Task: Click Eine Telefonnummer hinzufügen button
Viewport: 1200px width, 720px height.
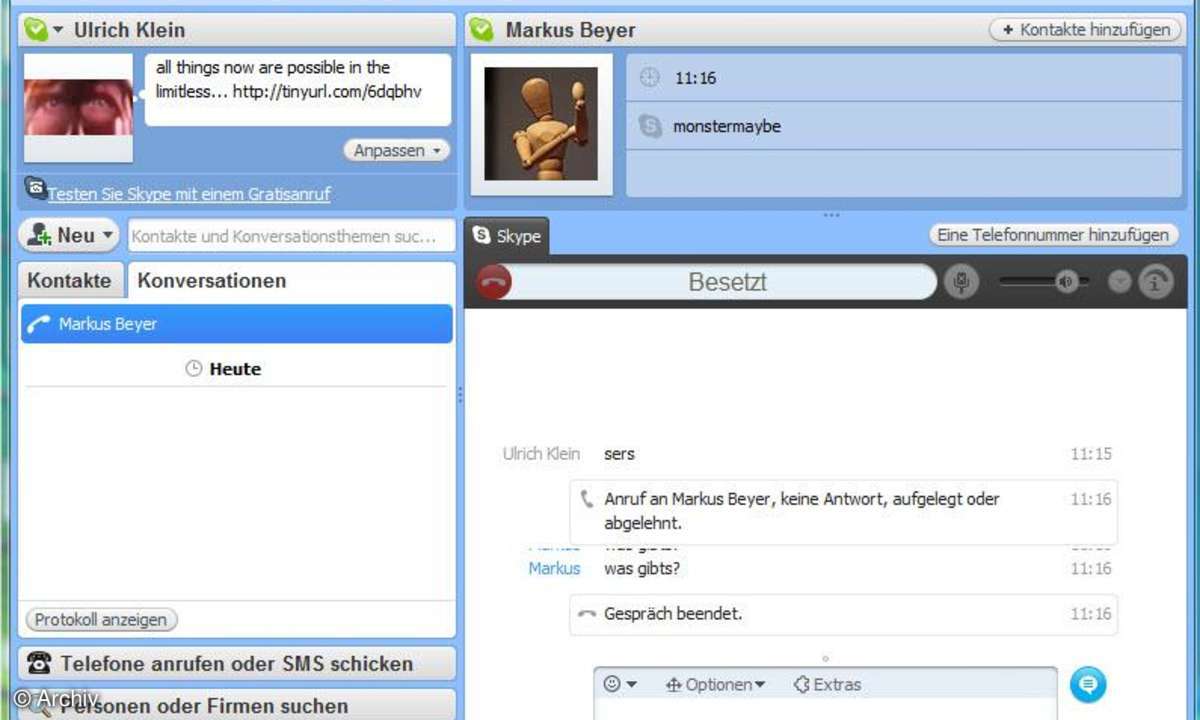Action: 1055,235
